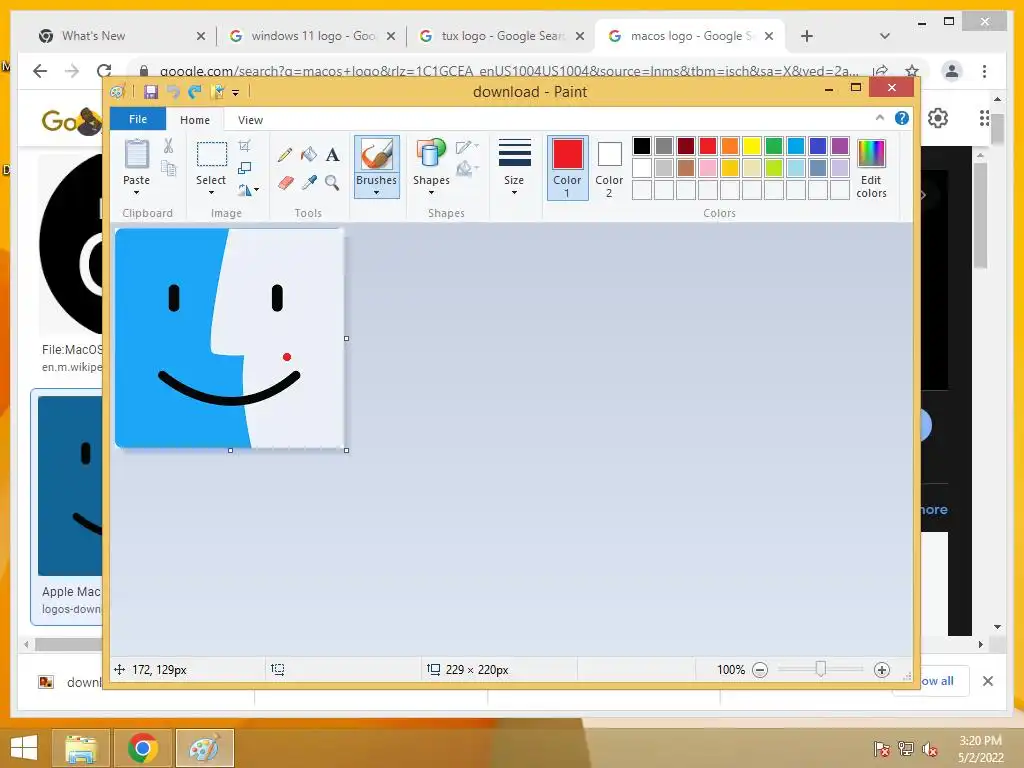Select the Pencil tool in Paint
The image size is (1024, 768).
(x=285, y=155)
